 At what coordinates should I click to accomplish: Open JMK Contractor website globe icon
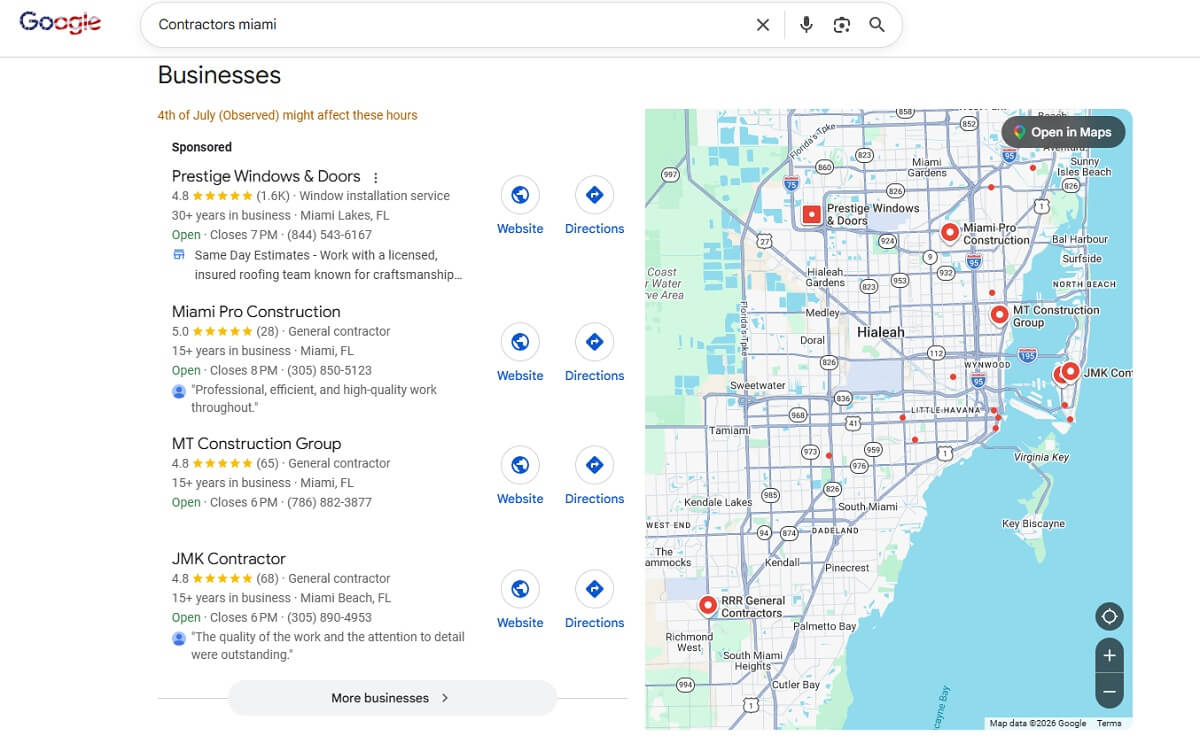(x=520, y=589)
